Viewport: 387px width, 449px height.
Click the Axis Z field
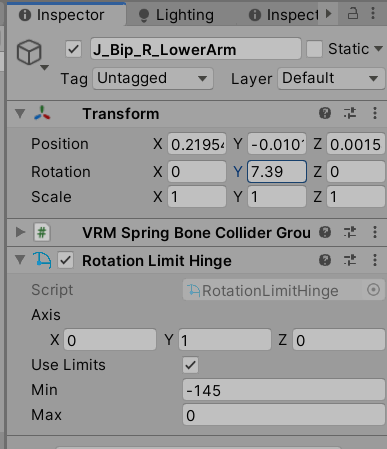pos(339,340)
